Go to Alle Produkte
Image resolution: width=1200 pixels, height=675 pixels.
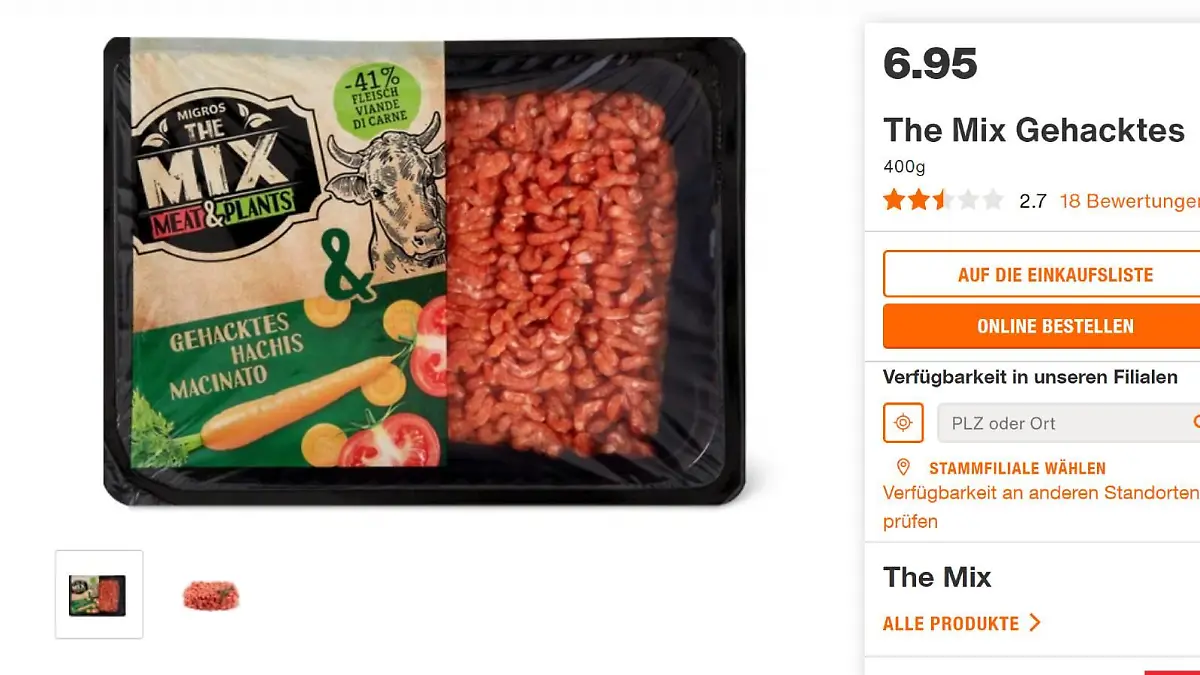pyautogui.click(x=950, y=623)
